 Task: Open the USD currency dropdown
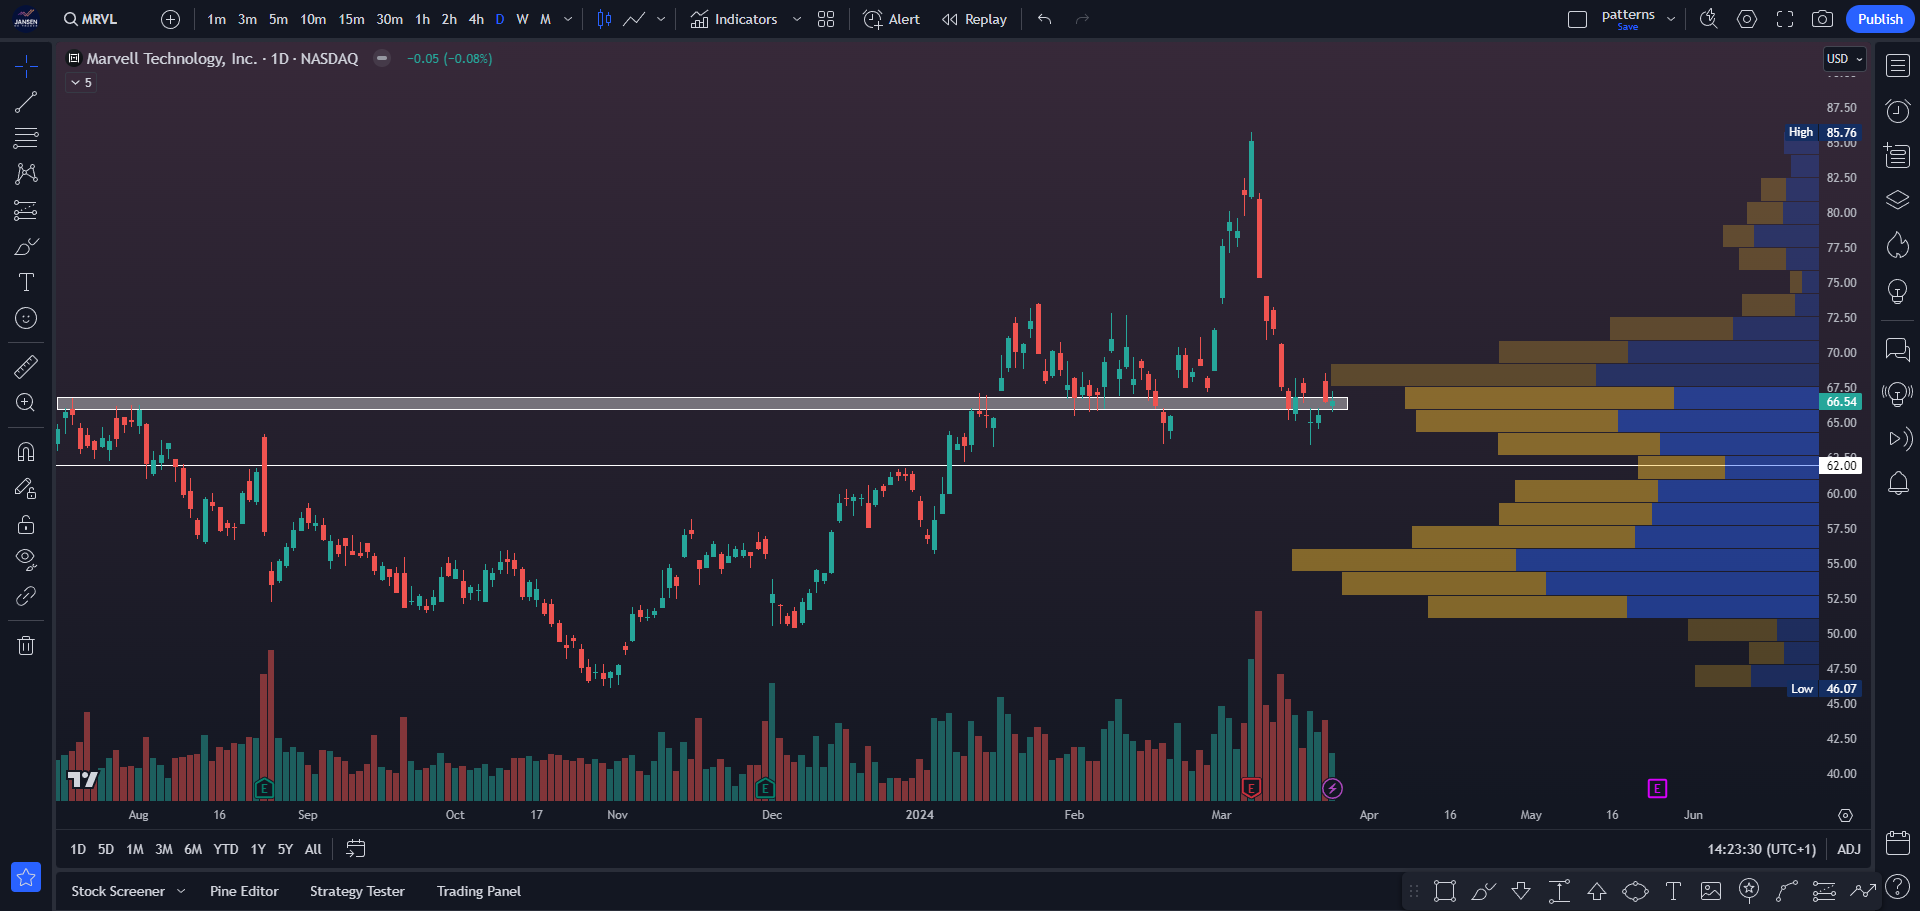point(1845,59)
